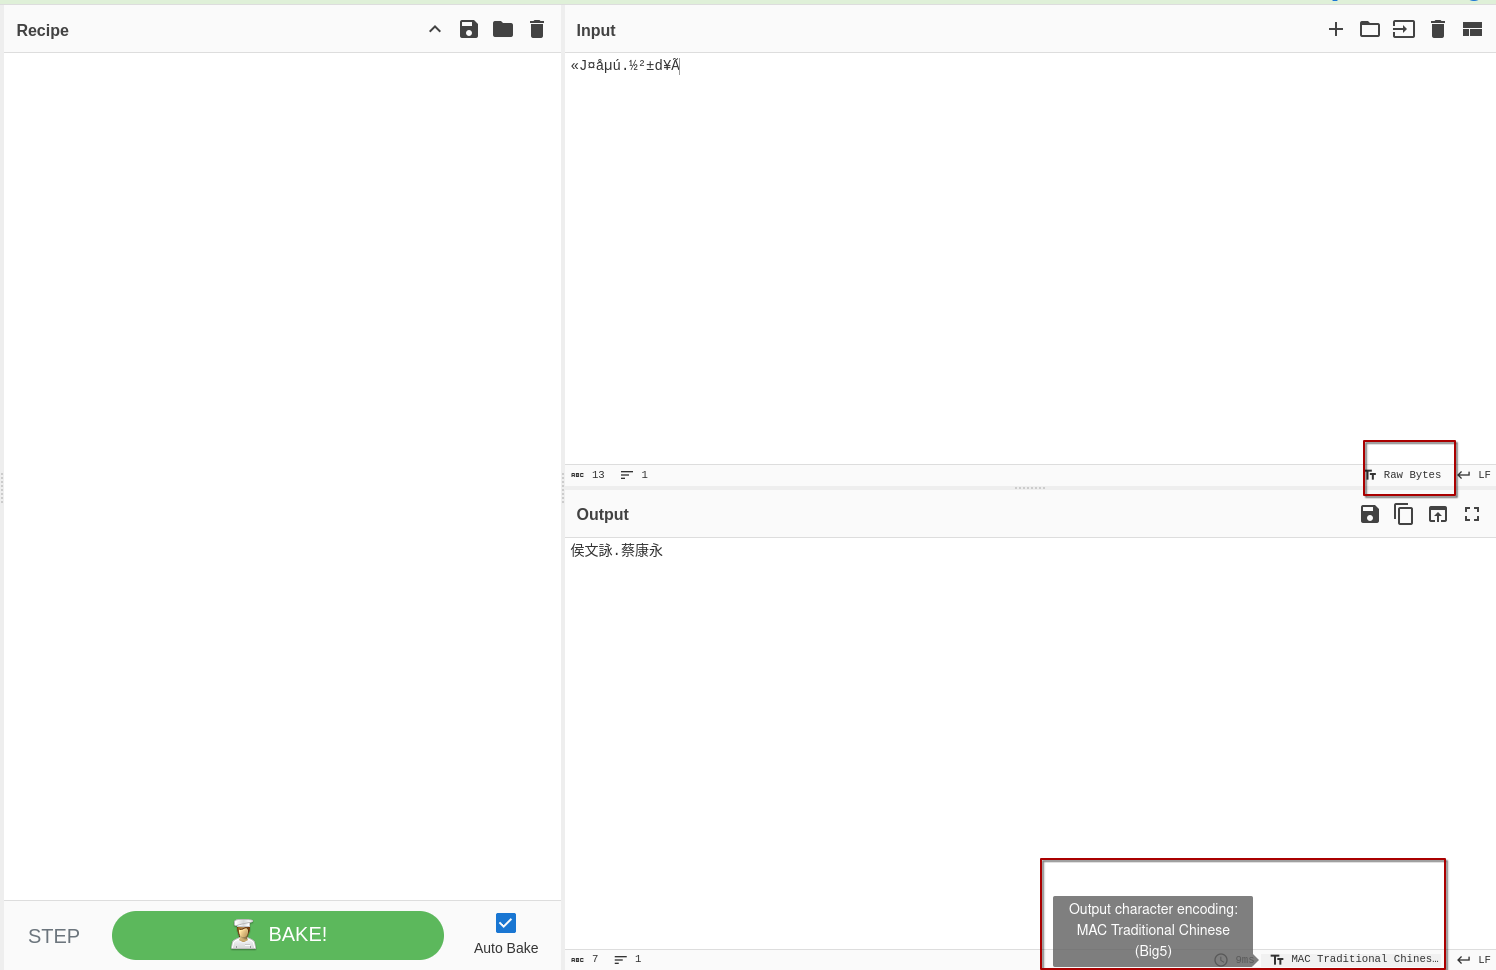
Task: Reset the pane layout
Action: click(1471, 30)
